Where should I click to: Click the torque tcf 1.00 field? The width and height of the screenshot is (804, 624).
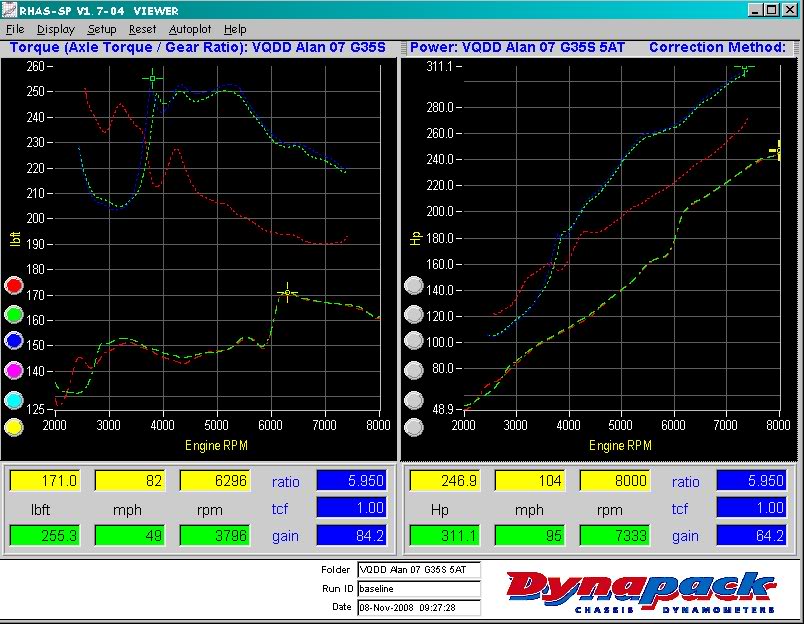click(351, 508)
